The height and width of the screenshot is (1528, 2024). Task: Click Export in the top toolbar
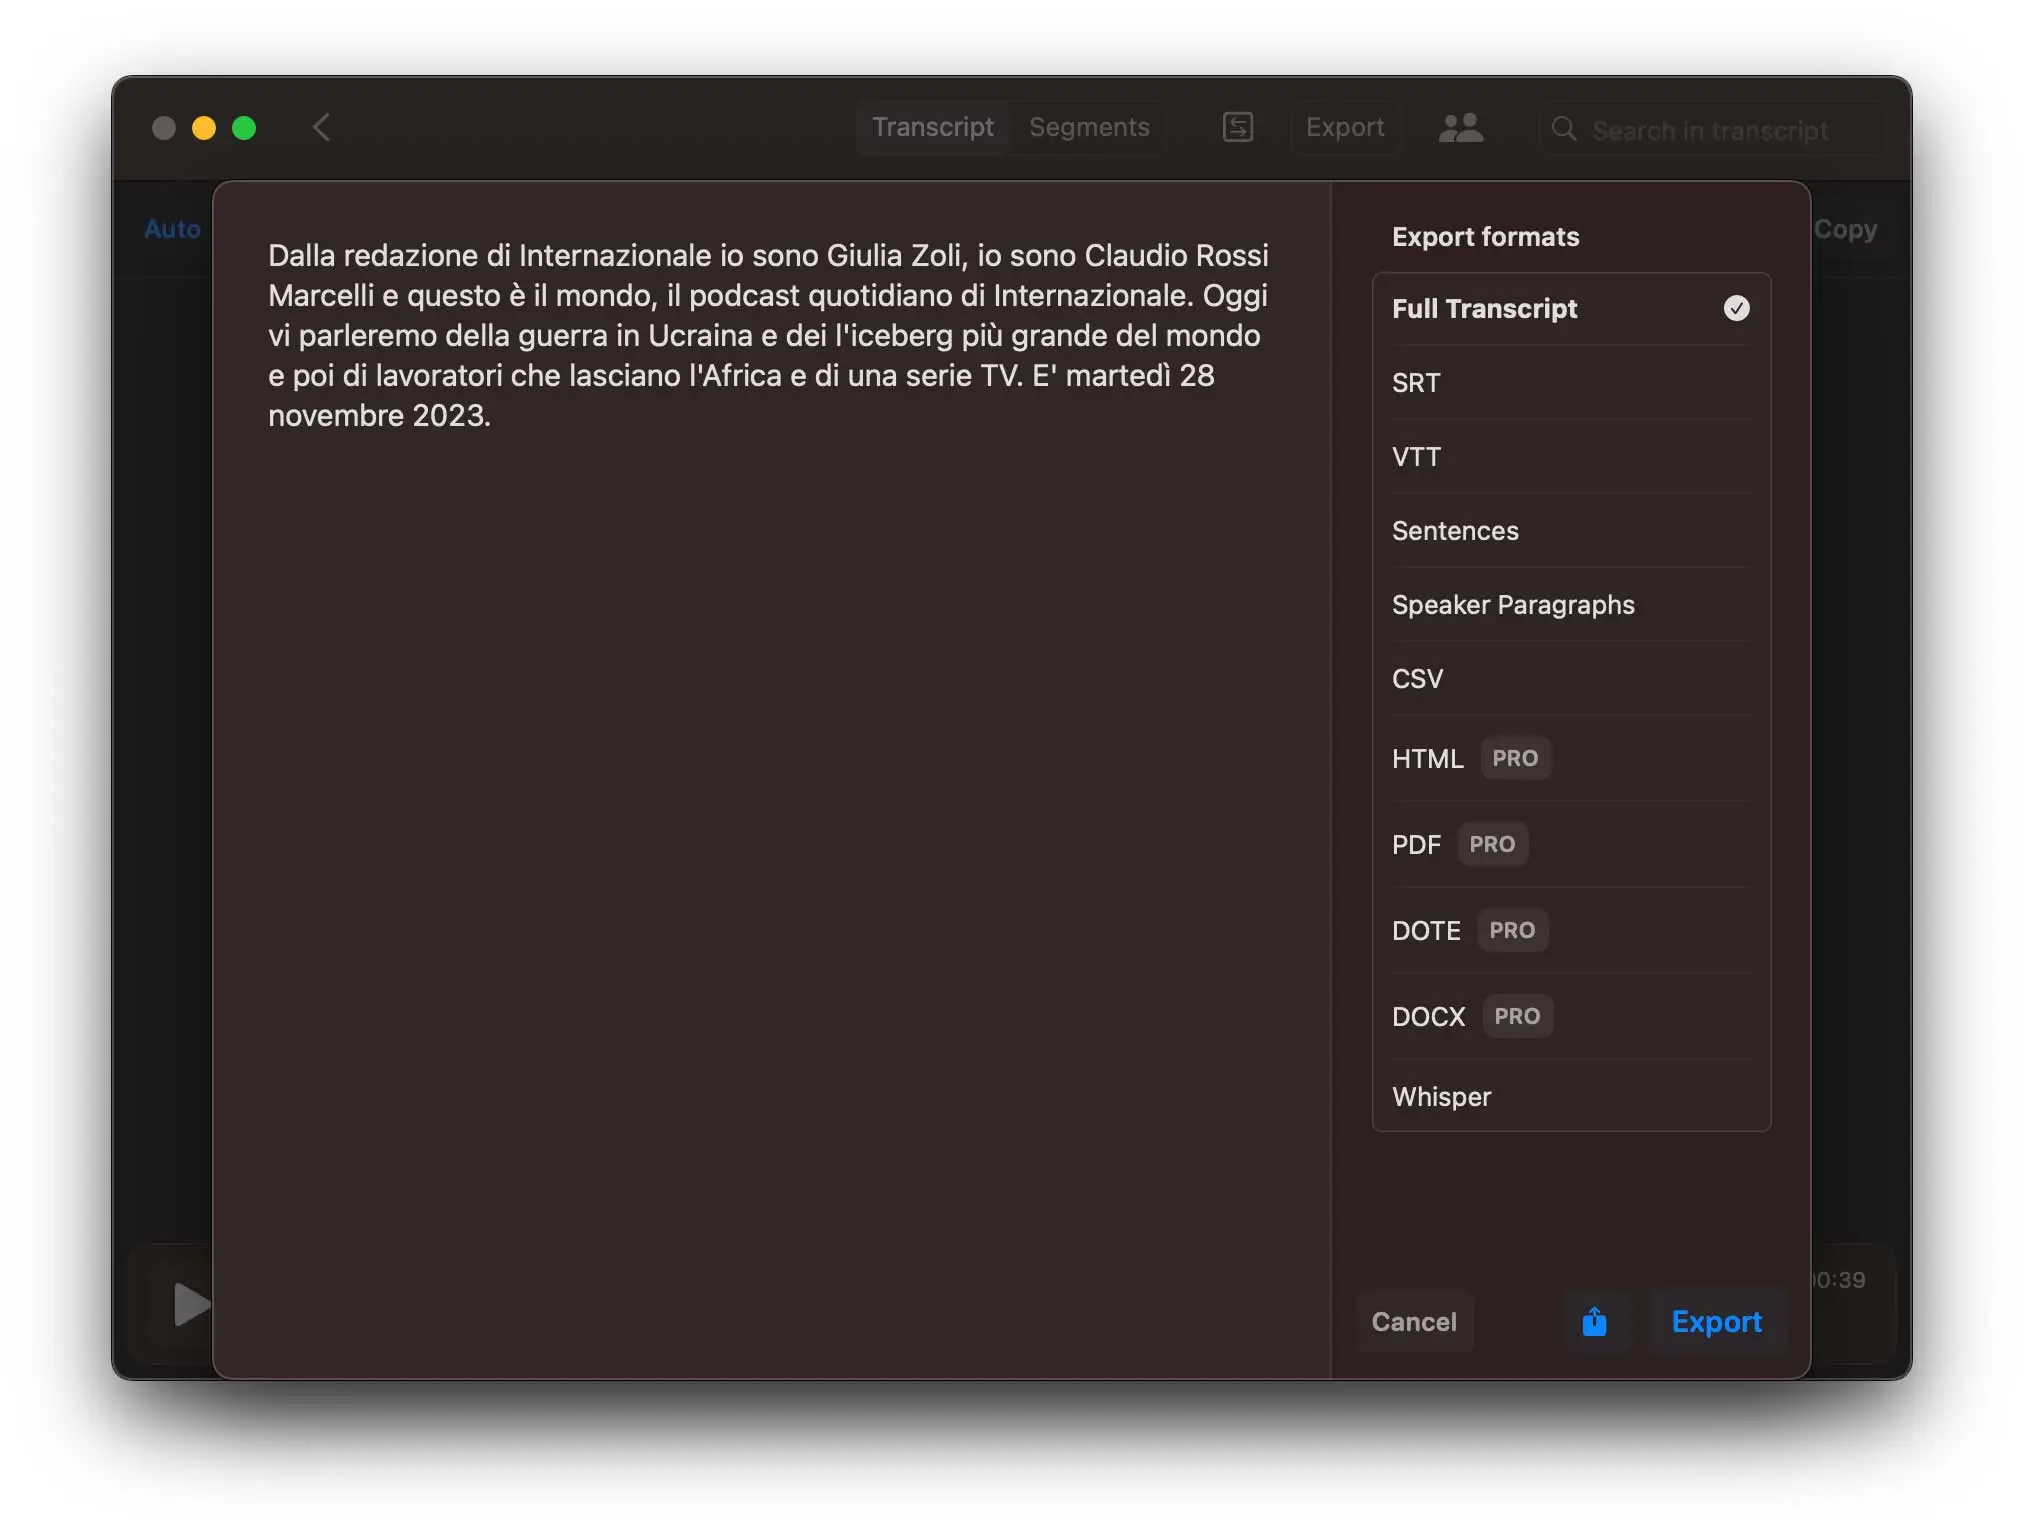(1345, 127)
